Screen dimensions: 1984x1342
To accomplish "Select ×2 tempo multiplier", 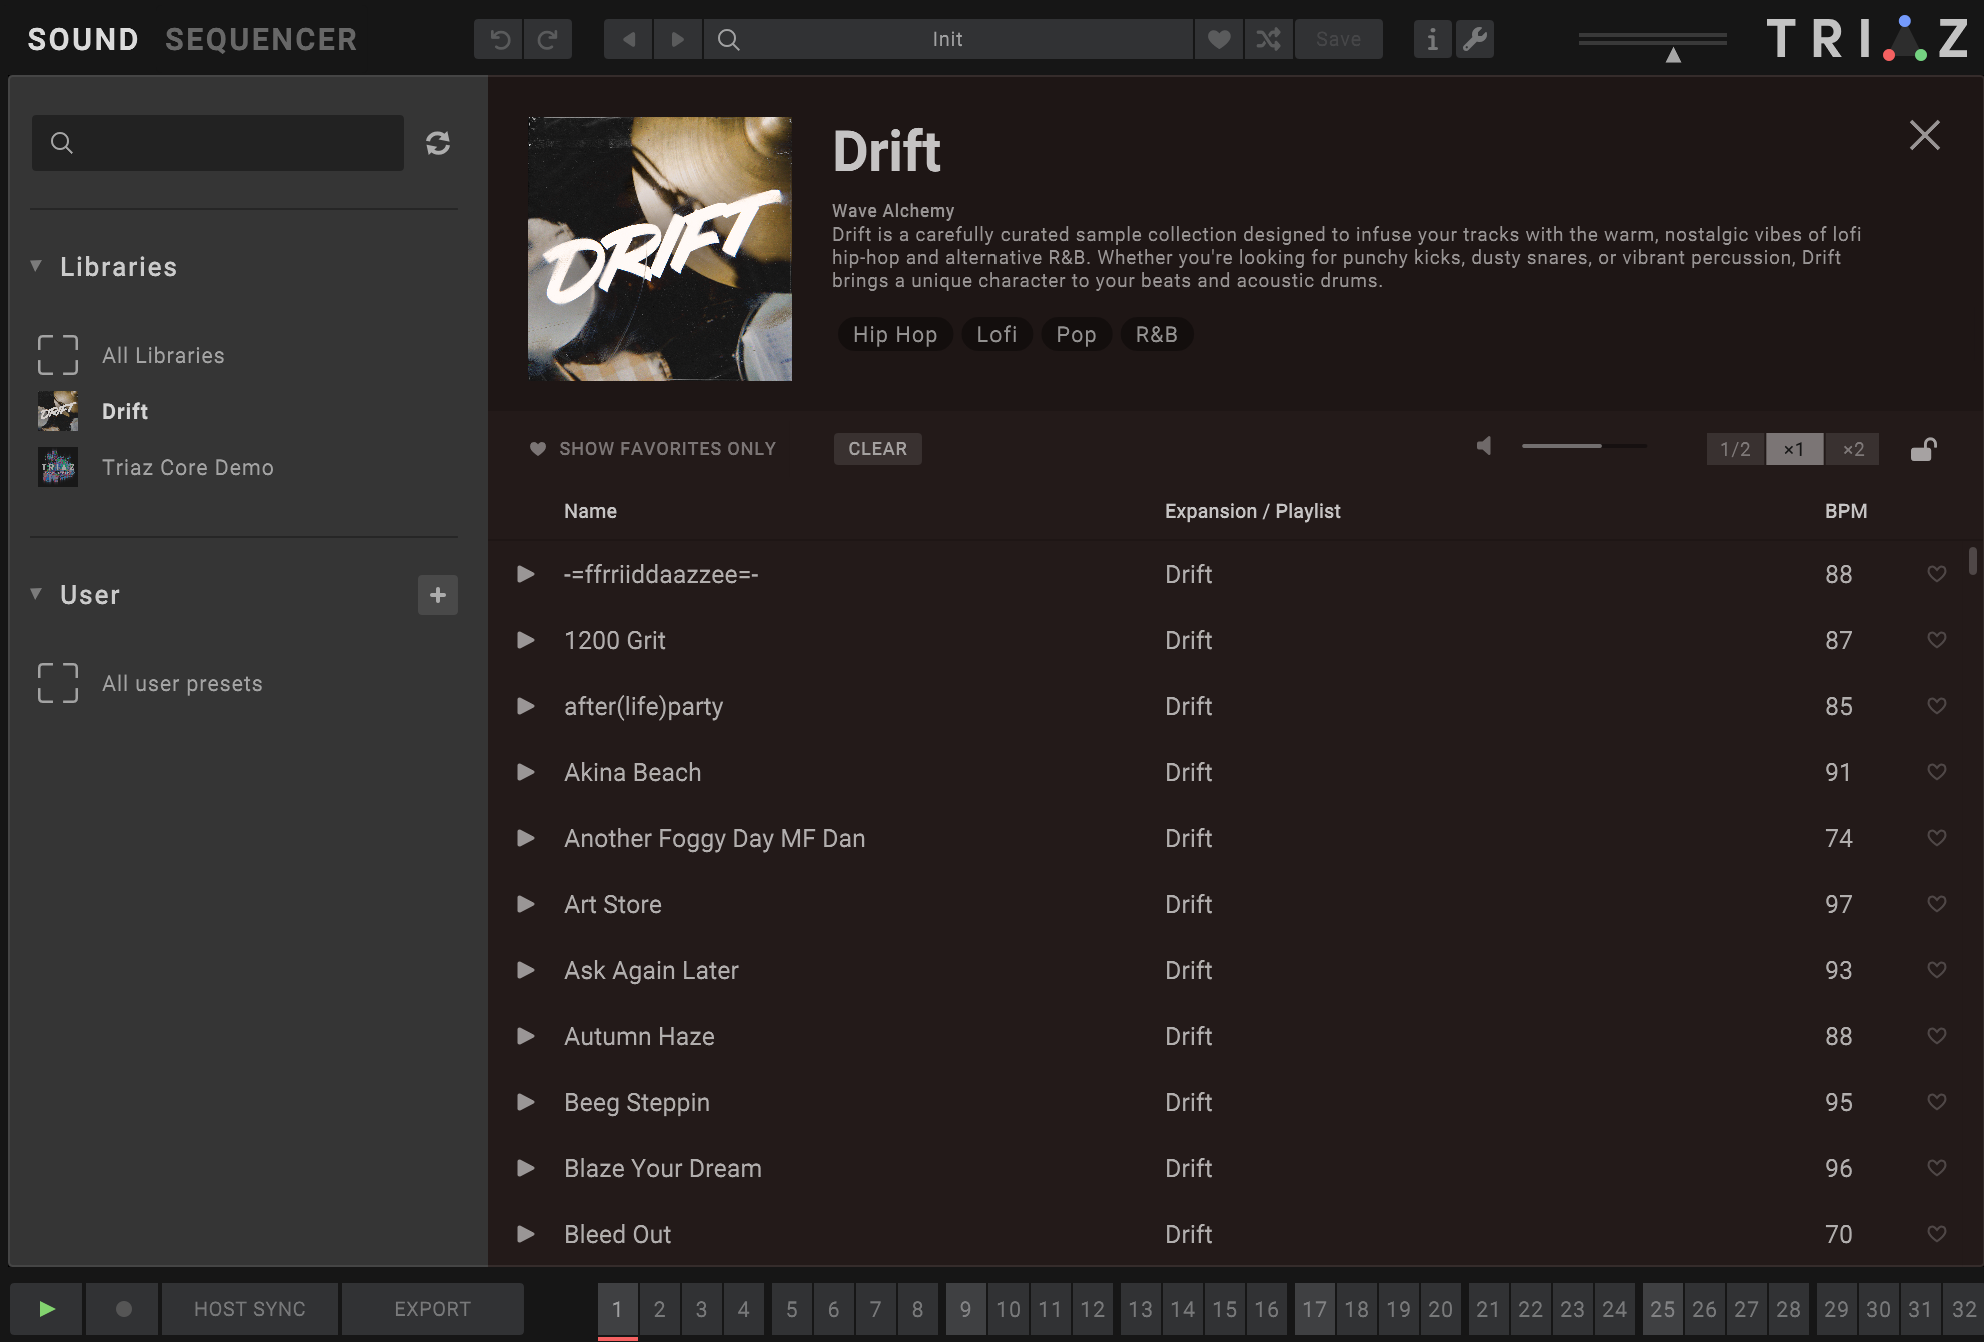I will (x=1853, y=449).
